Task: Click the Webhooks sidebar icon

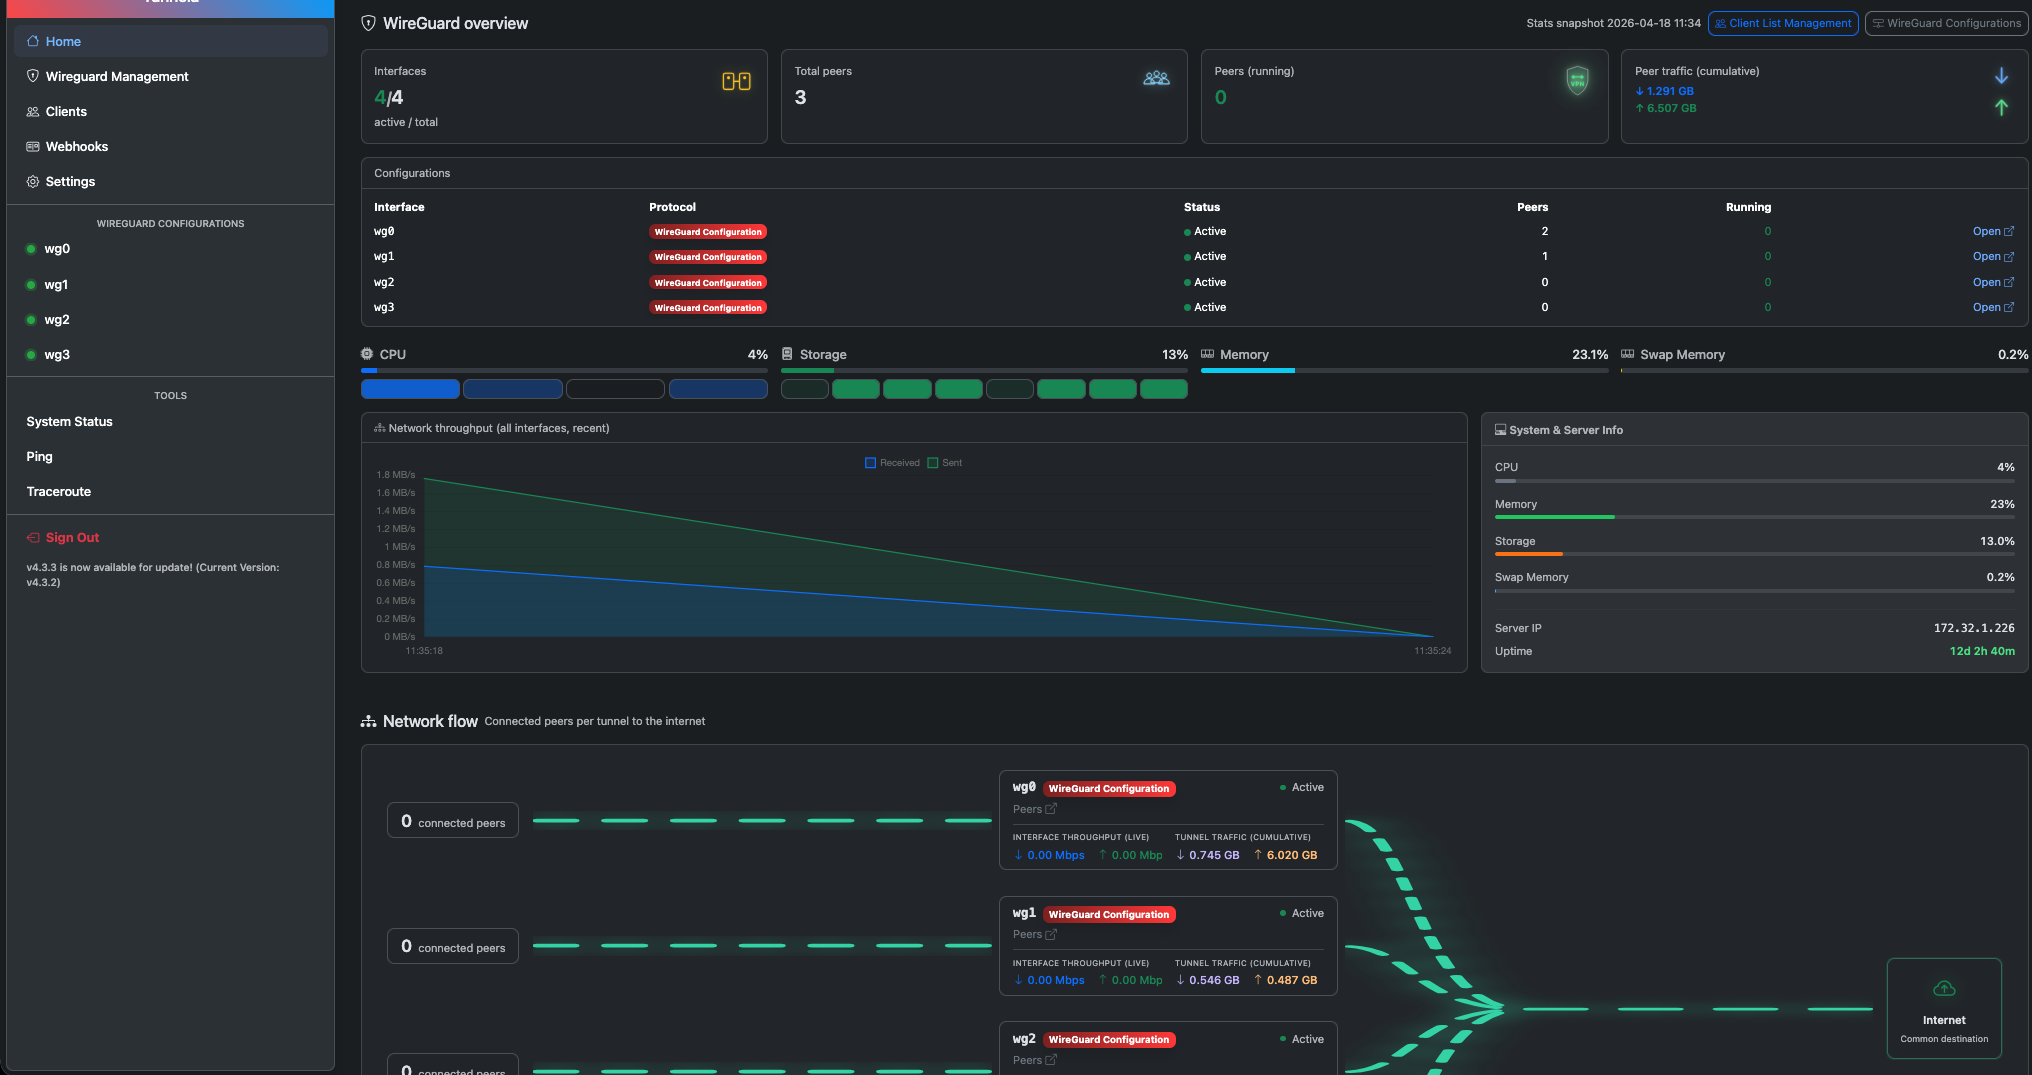Action: pos(33,146)
